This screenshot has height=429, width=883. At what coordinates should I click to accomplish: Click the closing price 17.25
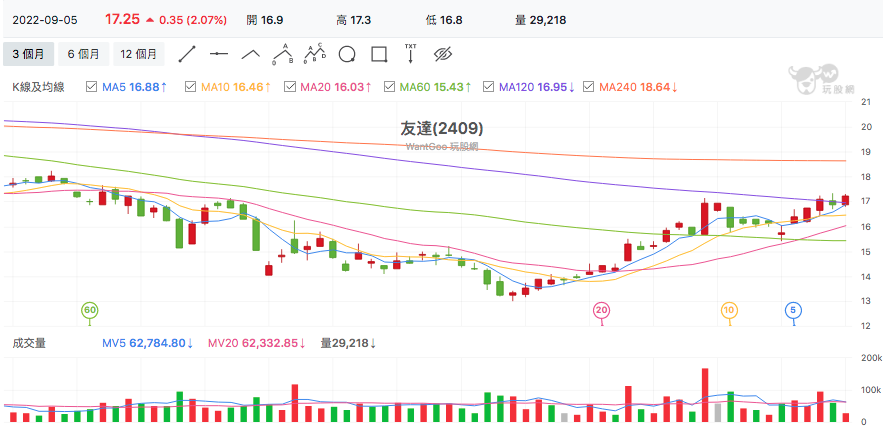coord(122,20)
